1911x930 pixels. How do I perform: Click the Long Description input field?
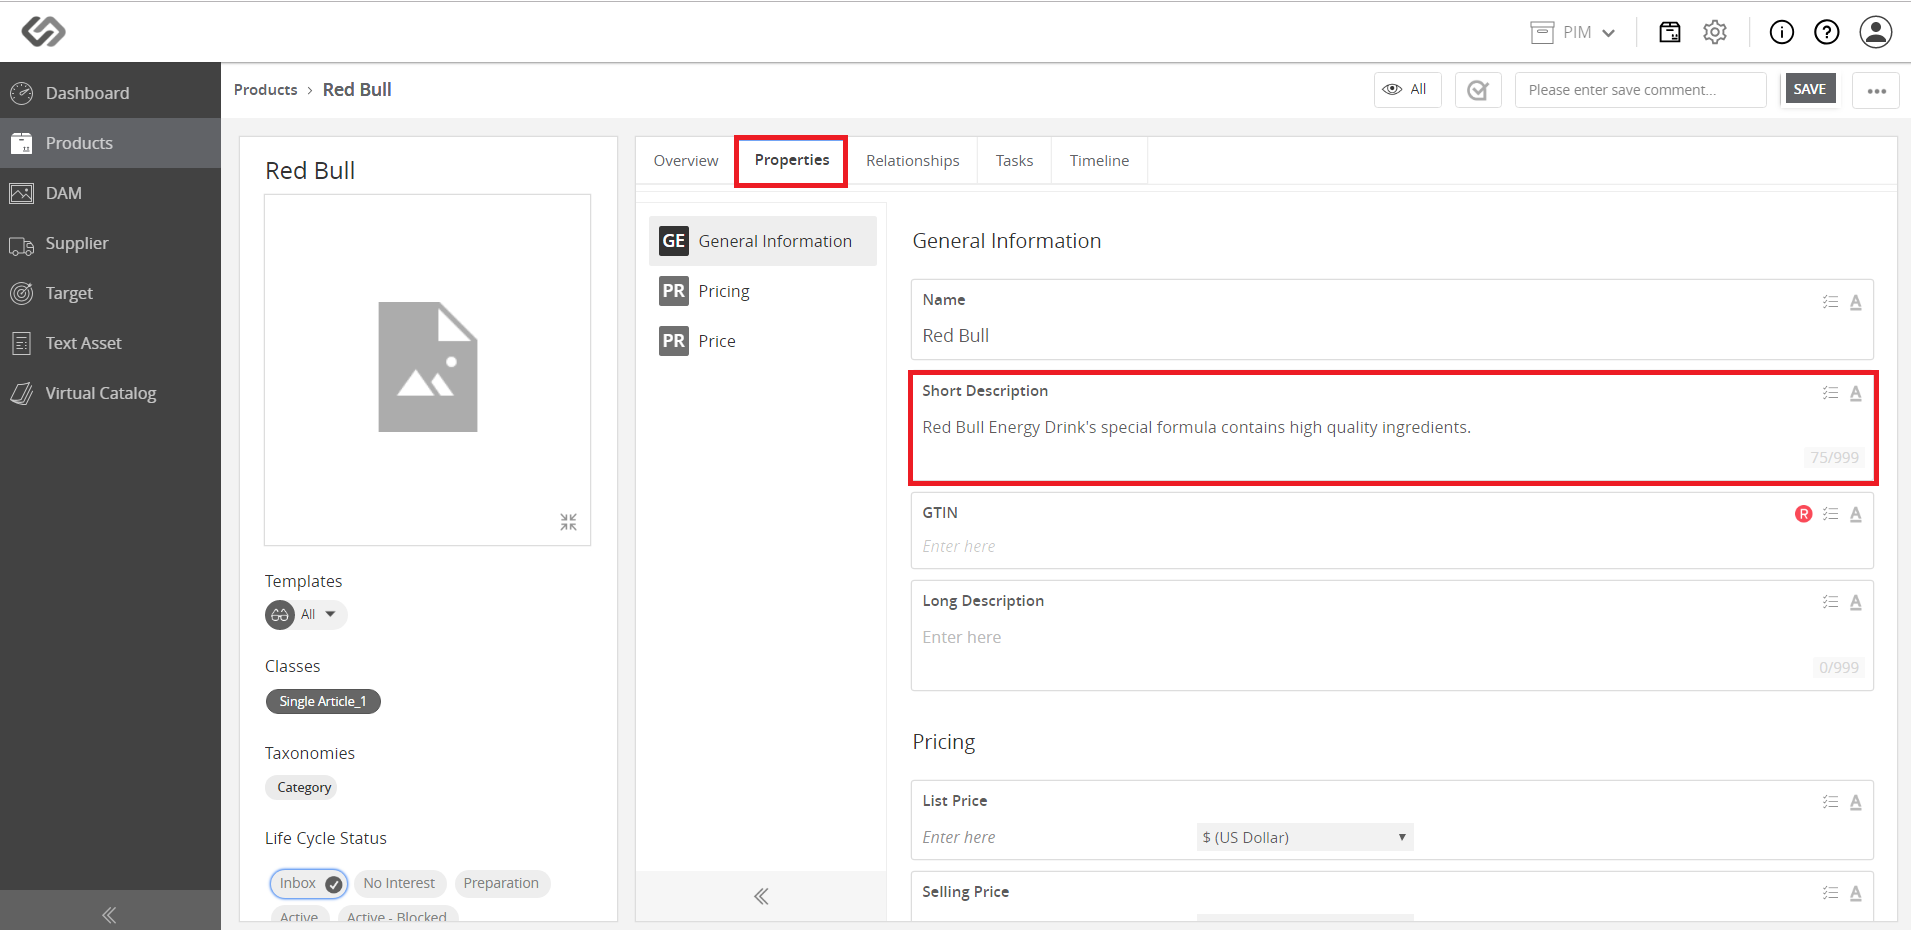point(1392,638)
